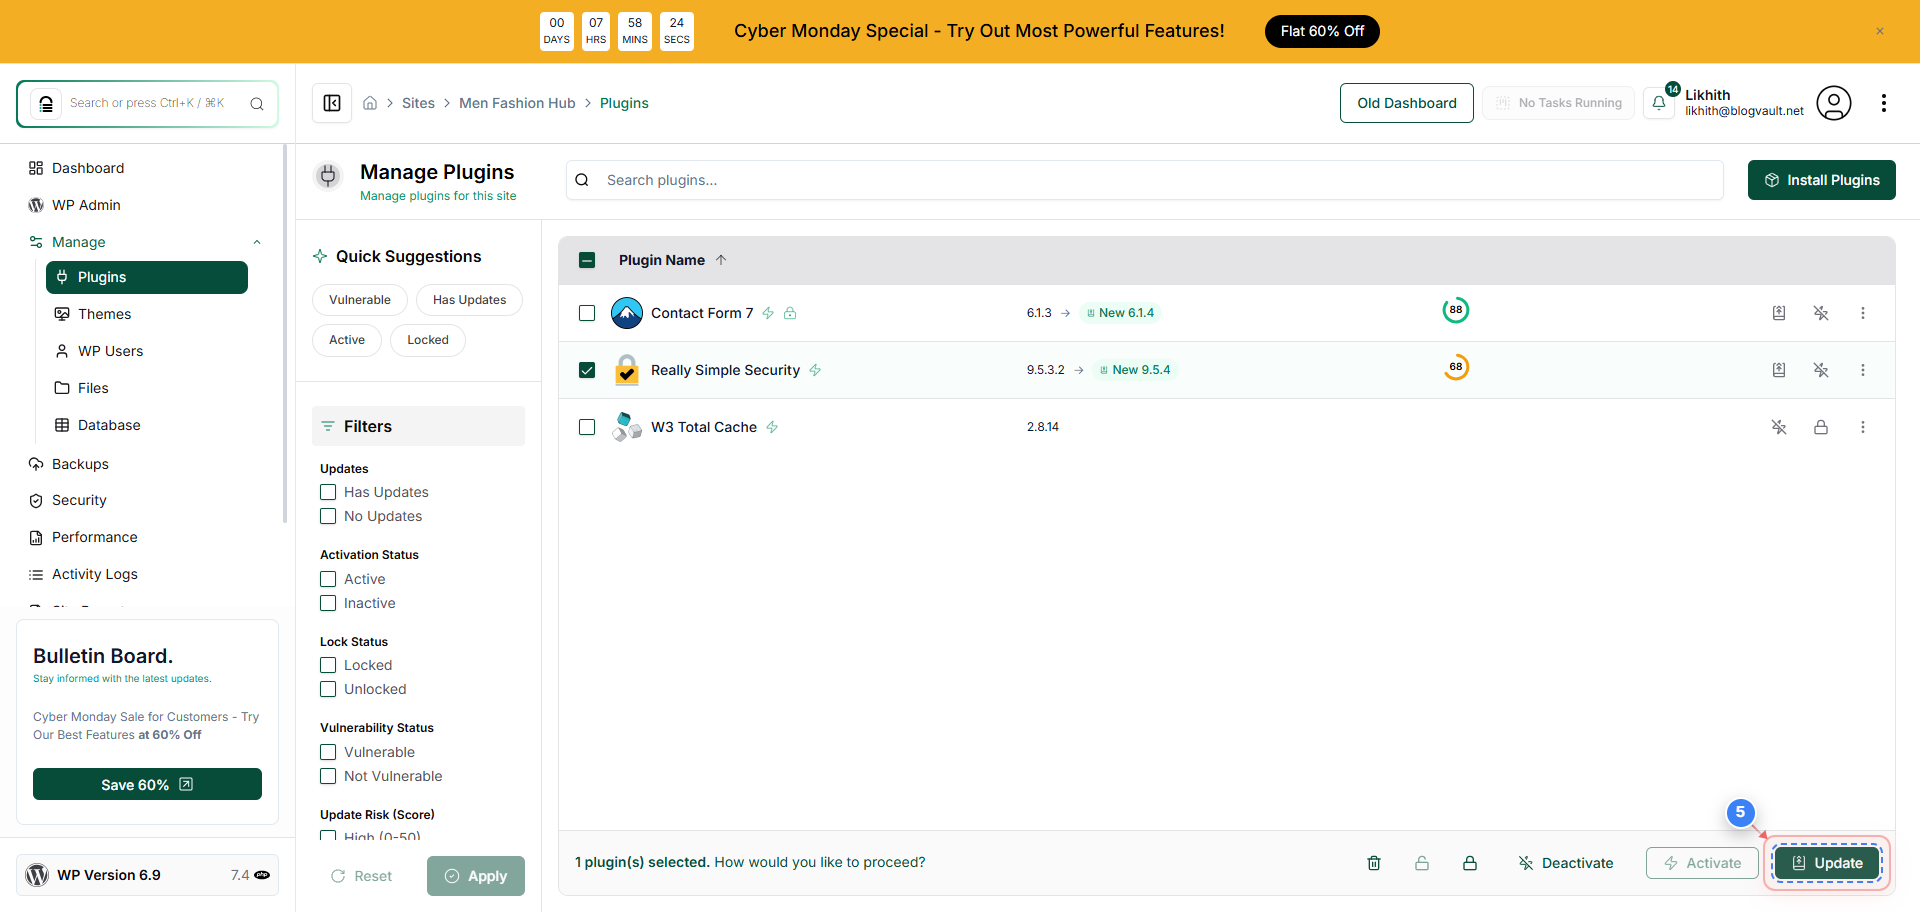Screen dimensions: 1920x912
Task: Enable the Has Updates filter checkbox
Action: pos(327,492)
